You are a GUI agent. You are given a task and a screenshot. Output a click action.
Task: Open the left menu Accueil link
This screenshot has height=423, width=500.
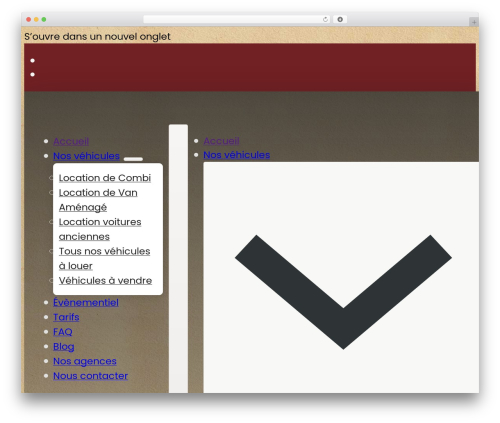coord(71,141)
